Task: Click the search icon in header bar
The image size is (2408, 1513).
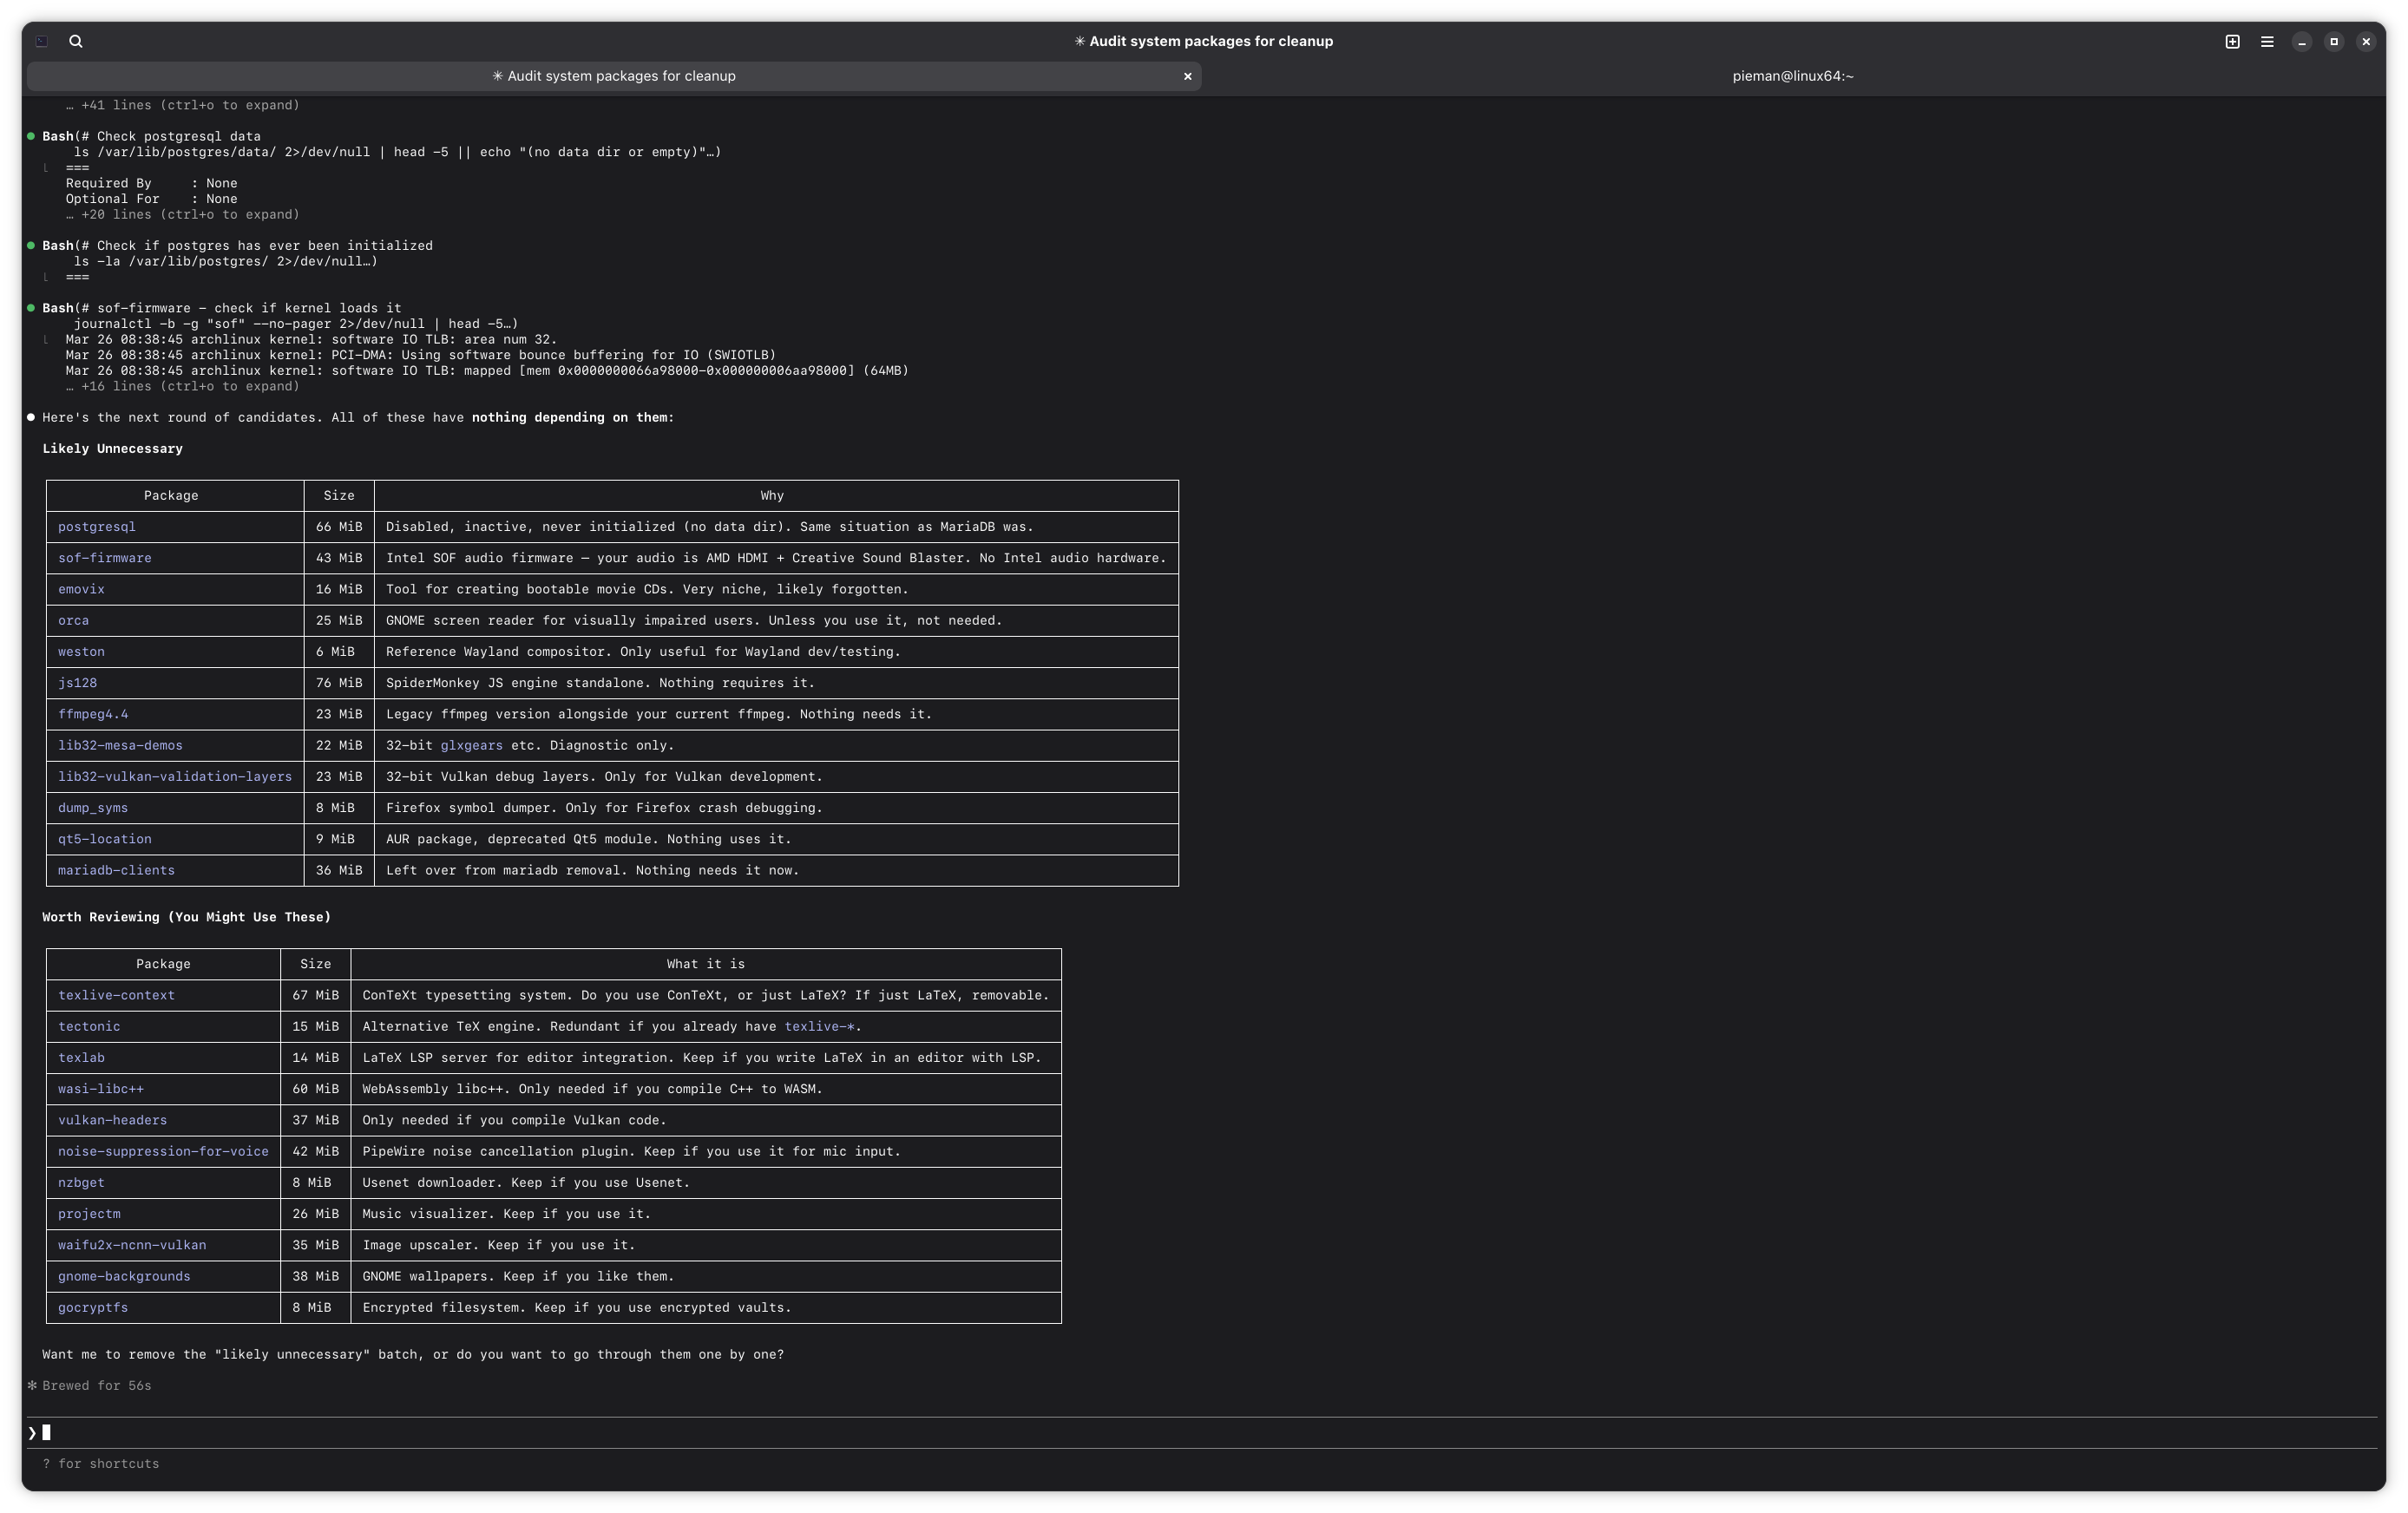Action: point(76,41)
